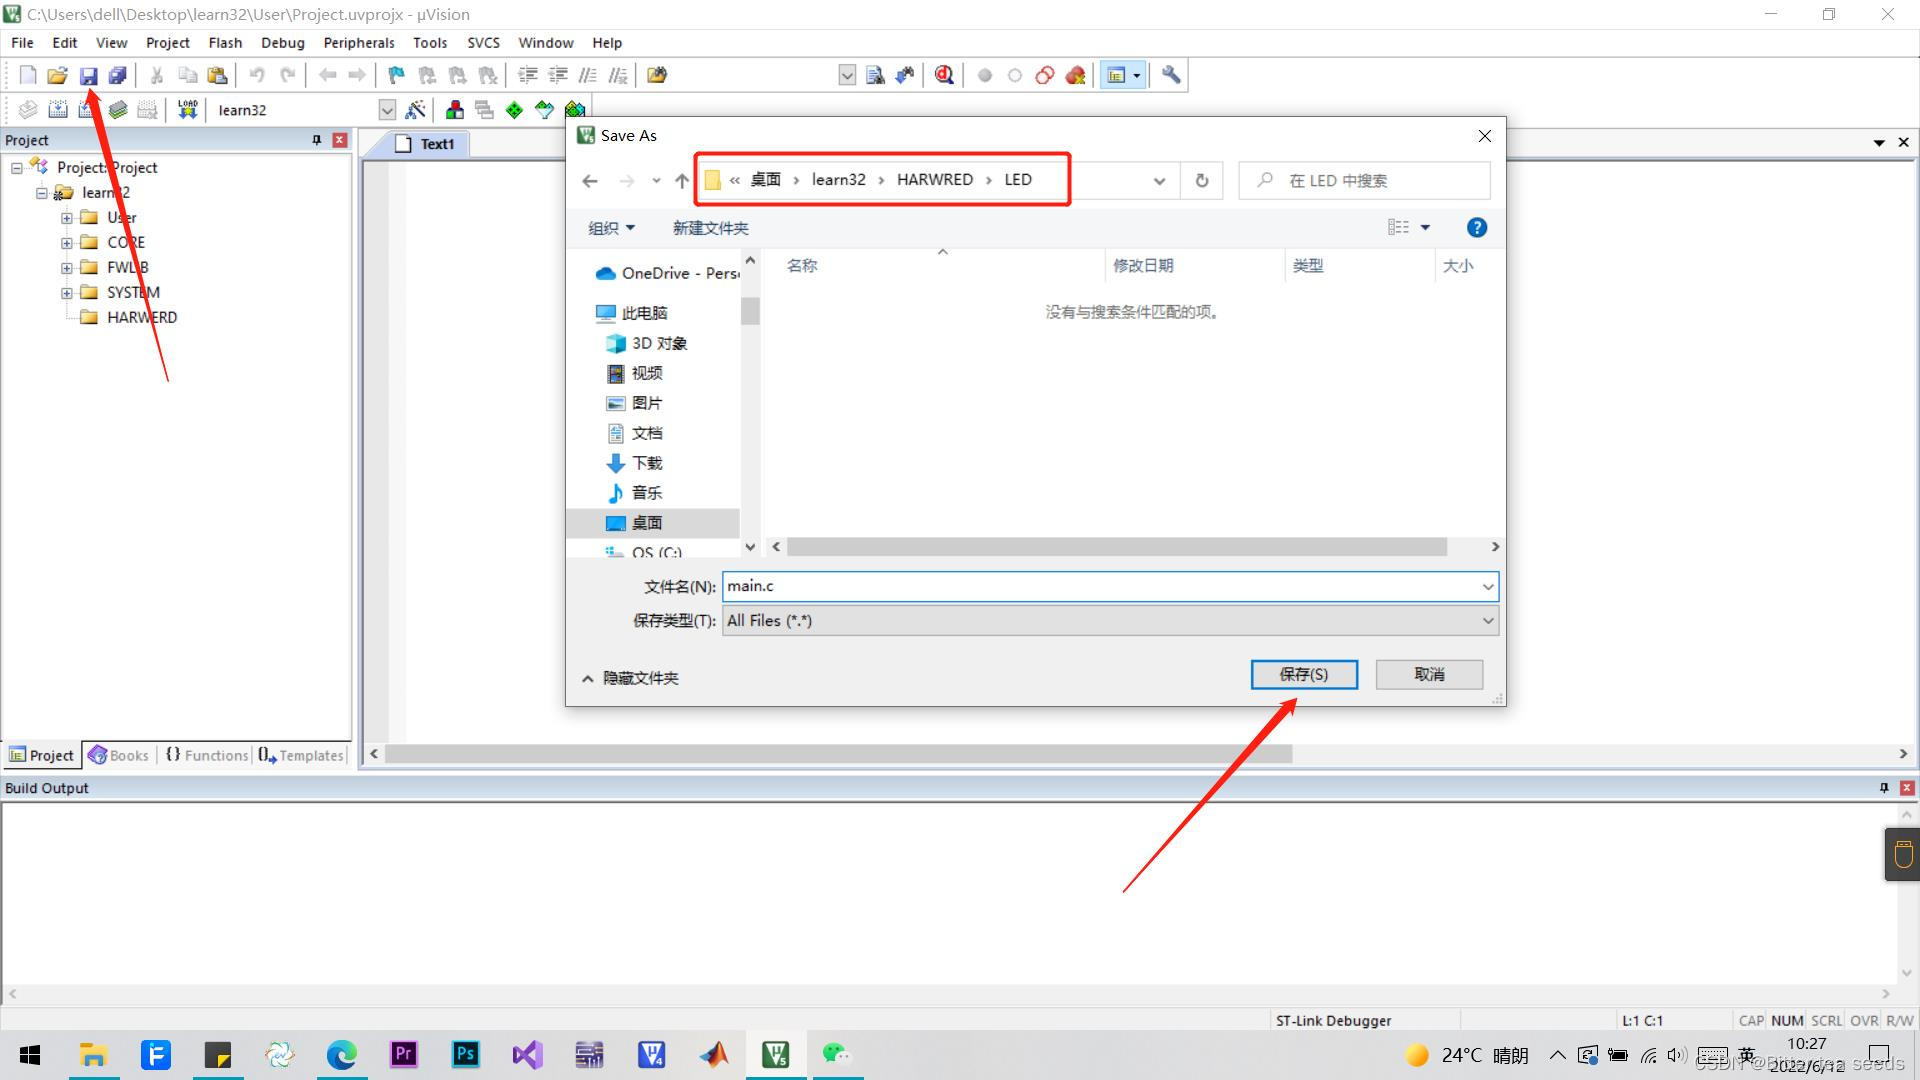Image resolution: width=1920 pixels, height=1080 pixels.
Task: Click the Stop build icon
Action: [x=150, y=109]
